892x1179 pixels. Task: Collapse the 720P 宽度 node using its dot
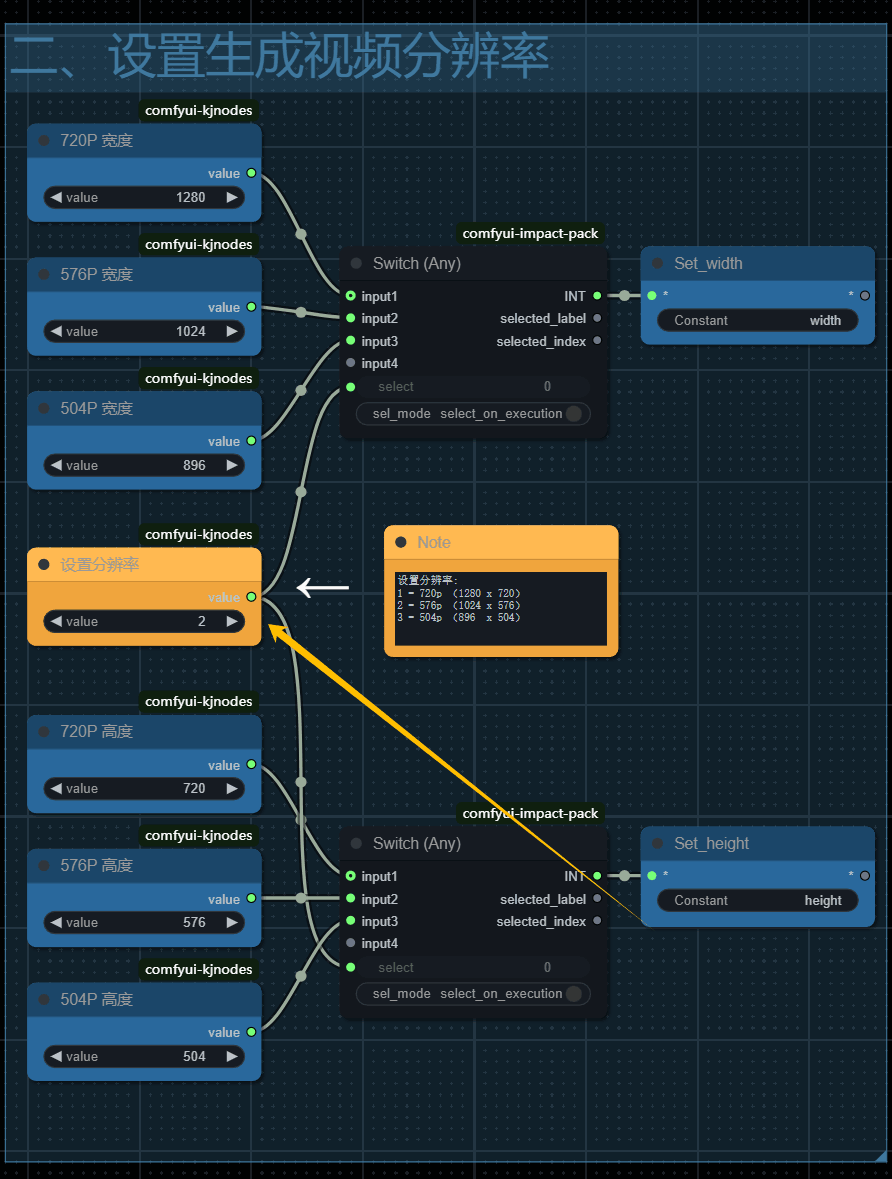coord(44,141)
